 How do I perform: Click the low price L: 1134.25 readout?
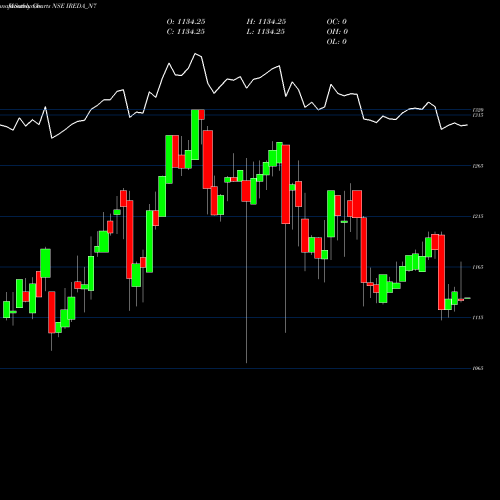(266, 32)
